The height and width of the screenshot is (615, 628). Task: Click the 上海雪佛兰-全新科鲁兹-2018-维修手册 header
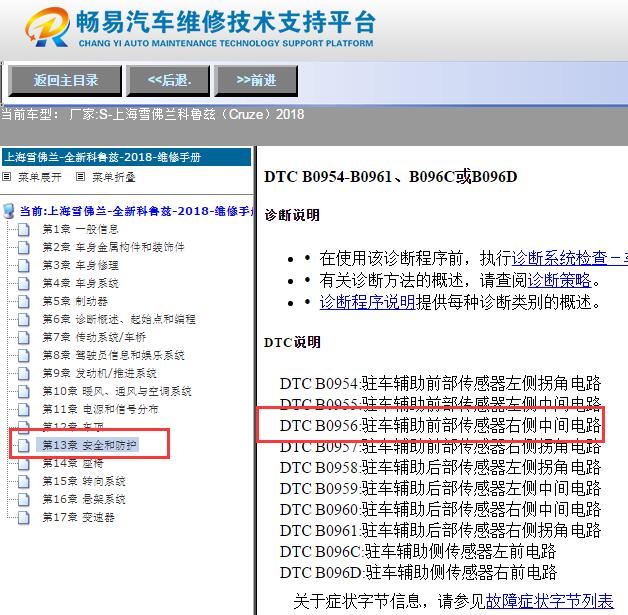(127, 157)
